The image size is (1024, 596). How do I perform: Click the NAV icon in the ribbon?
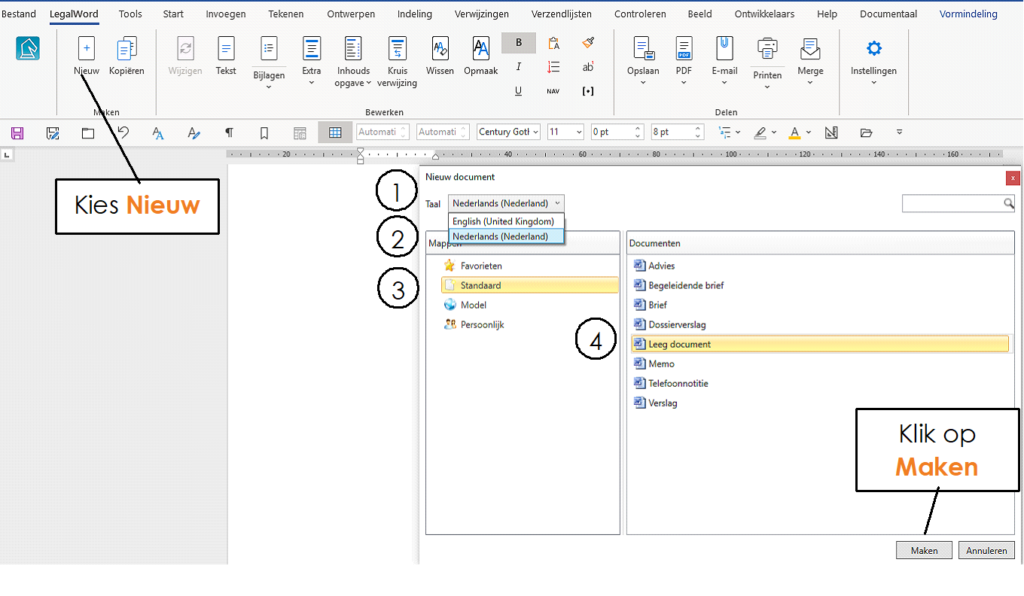[x=553, y=91]
